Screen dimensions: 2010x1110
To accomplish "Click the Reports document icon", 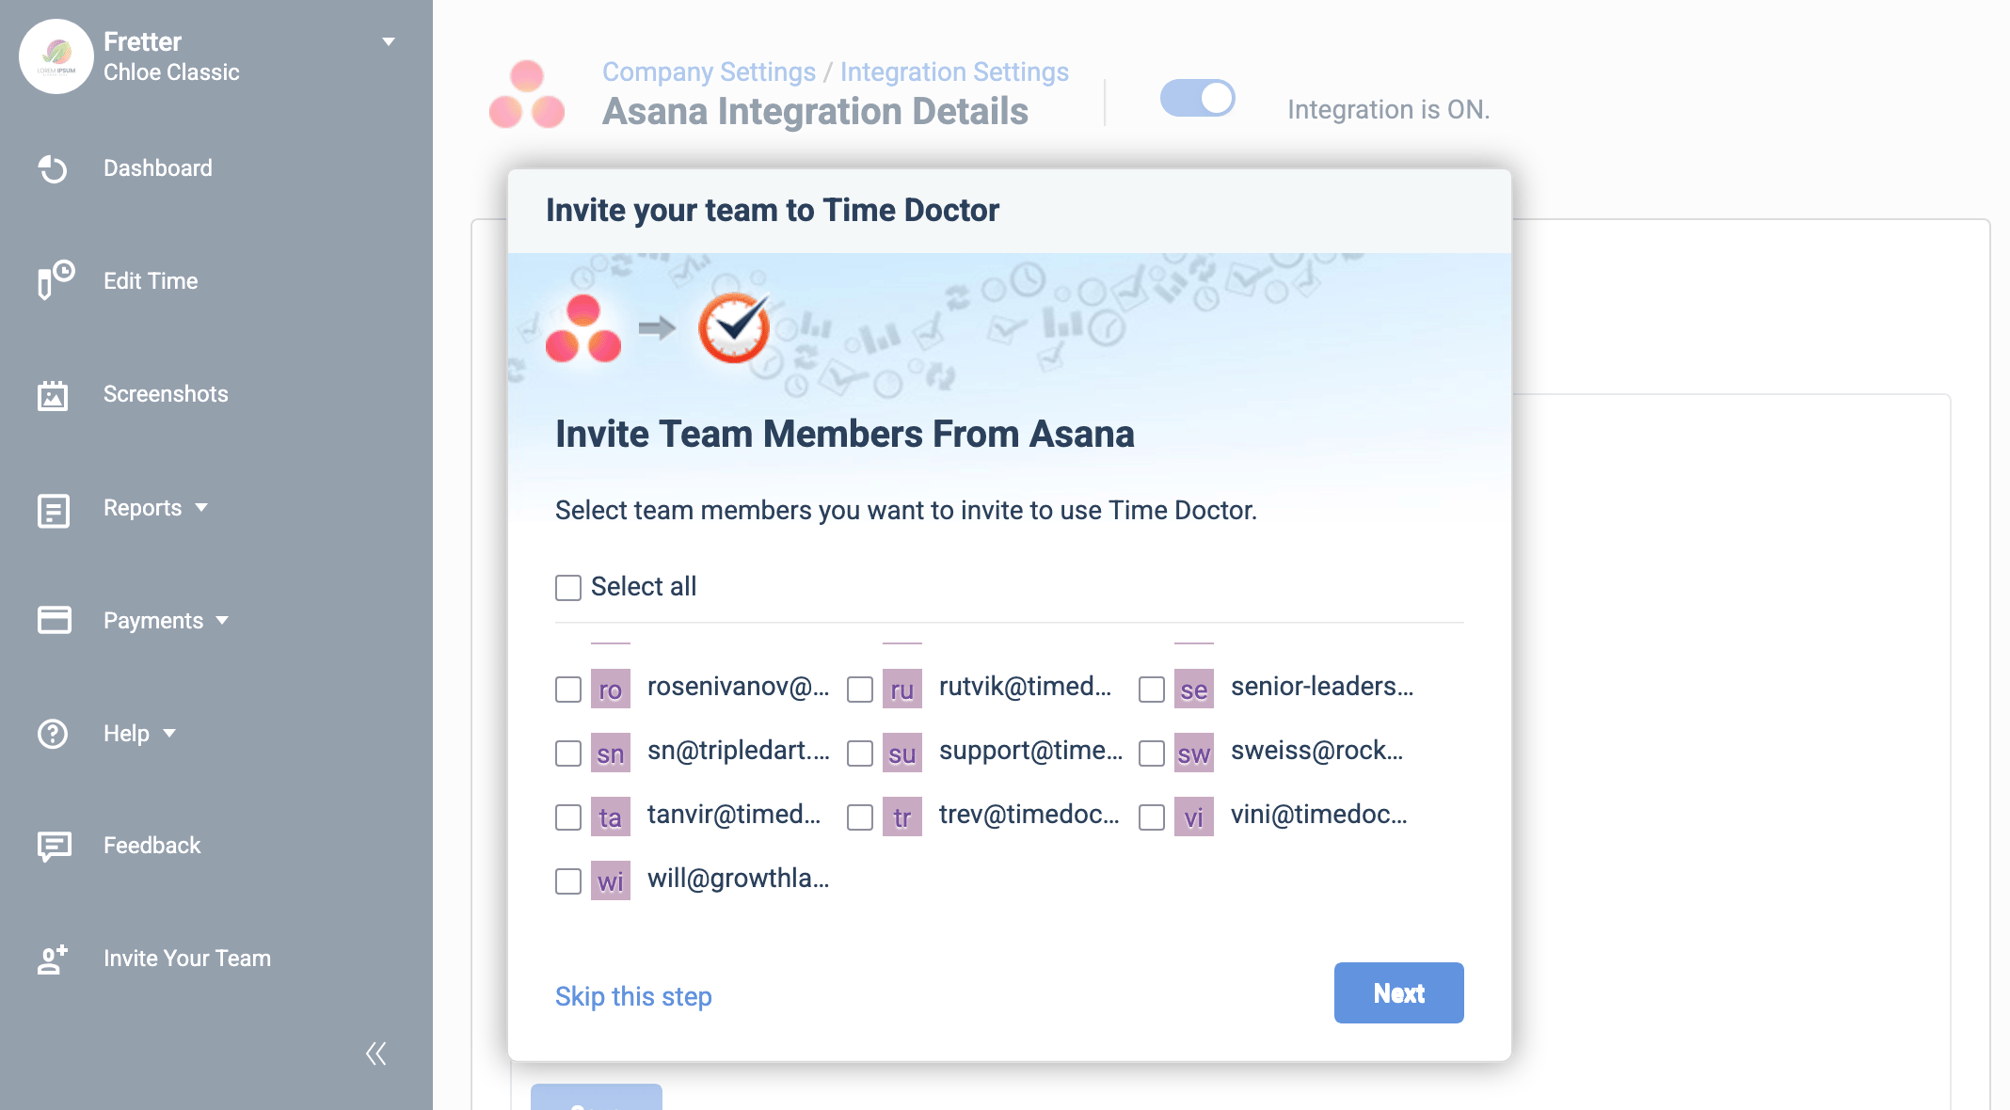I will coord(52,510).
